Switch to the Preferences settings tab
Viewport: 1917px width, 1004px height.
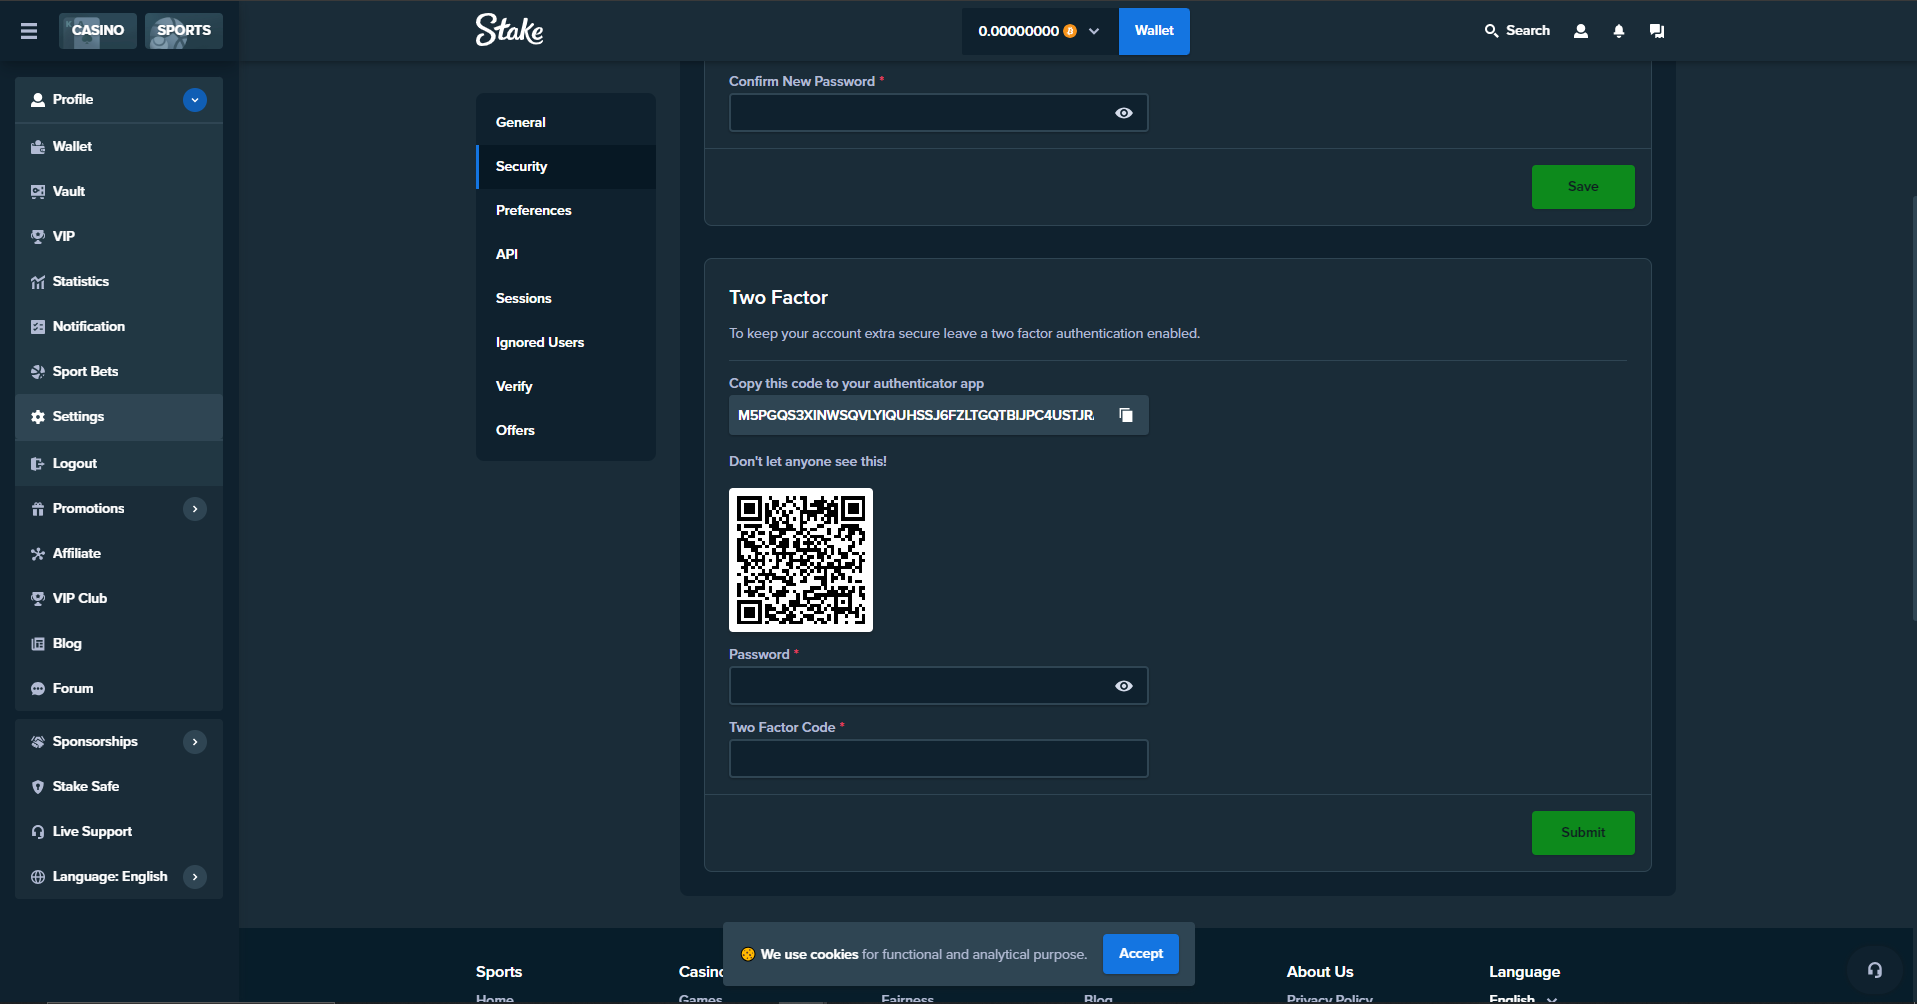534,210
